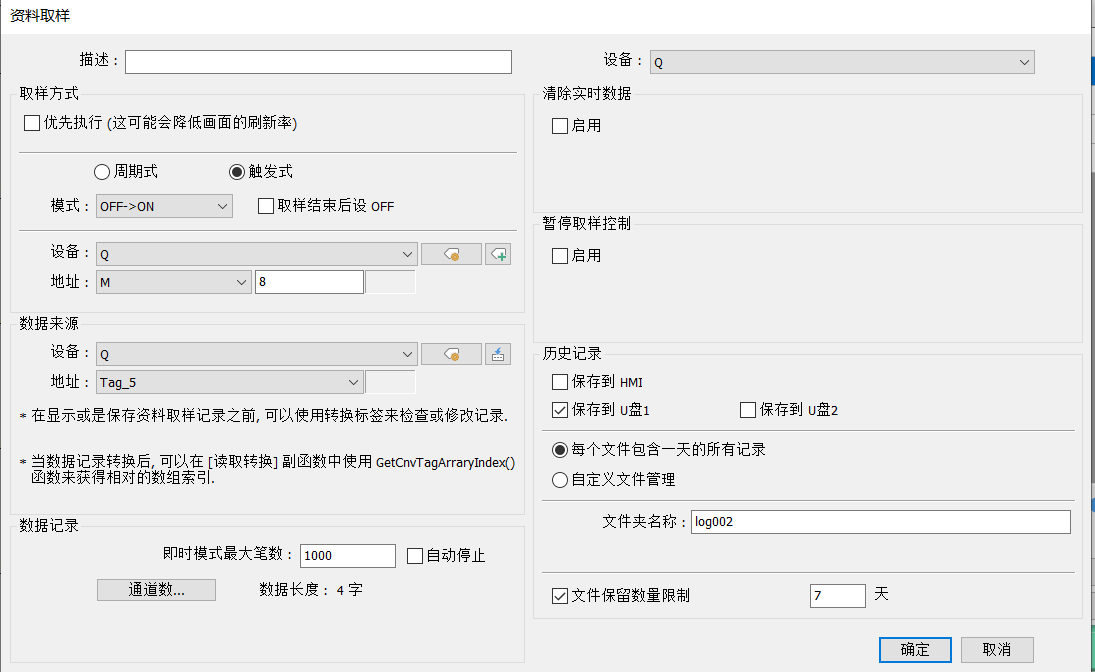
Task: Open the 模式 OFF->ON dropdown
Action: tap(164, 207)
